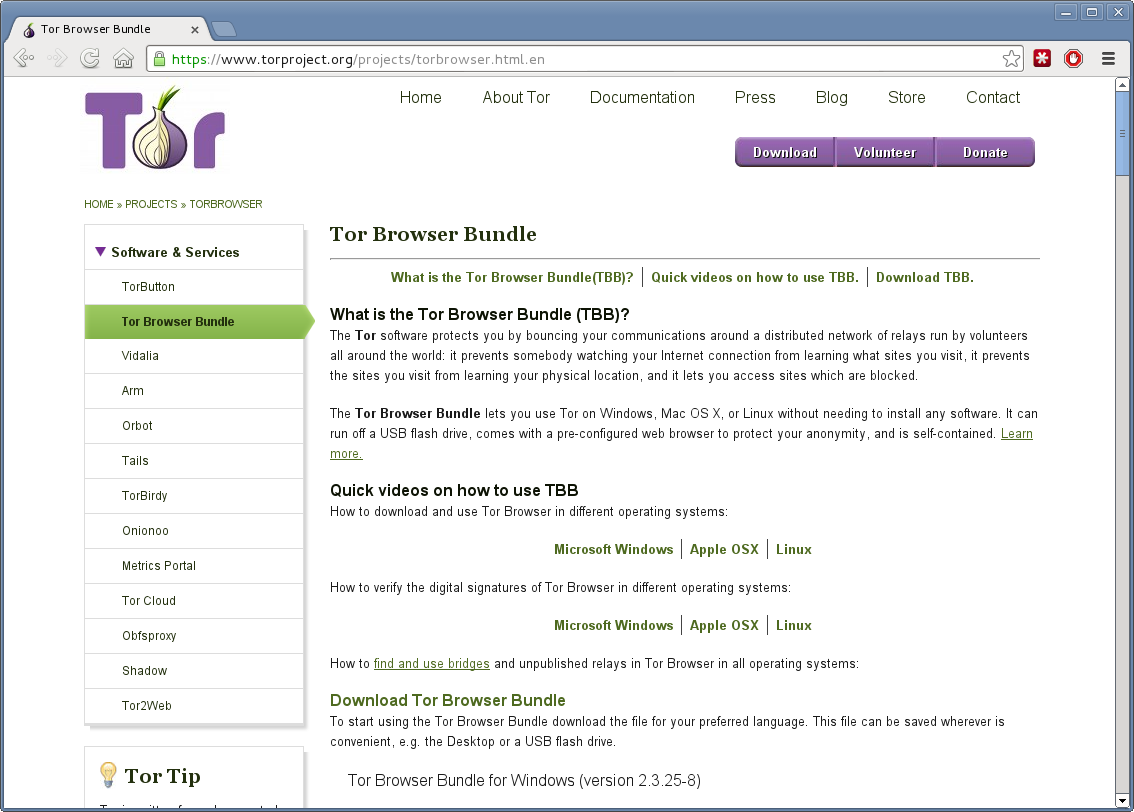Click the purple Download button
The height and width of the screenshot is (812, 1134).
[785, 152]
